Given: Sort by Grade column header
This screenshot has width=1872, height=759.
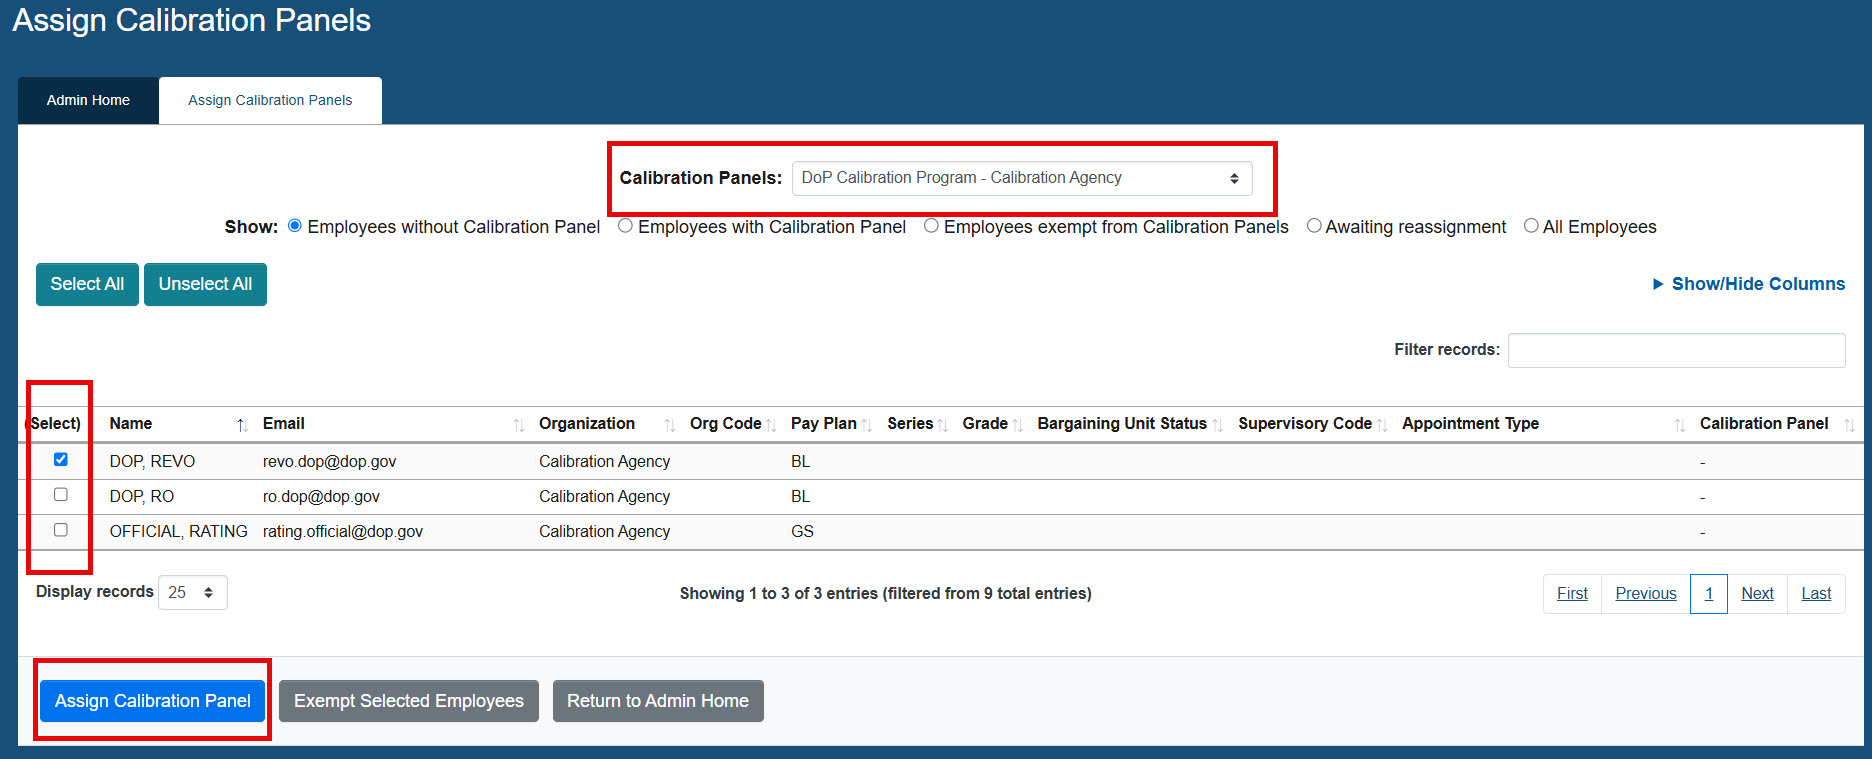Looking at the screenshot, I should pos(992,424).
